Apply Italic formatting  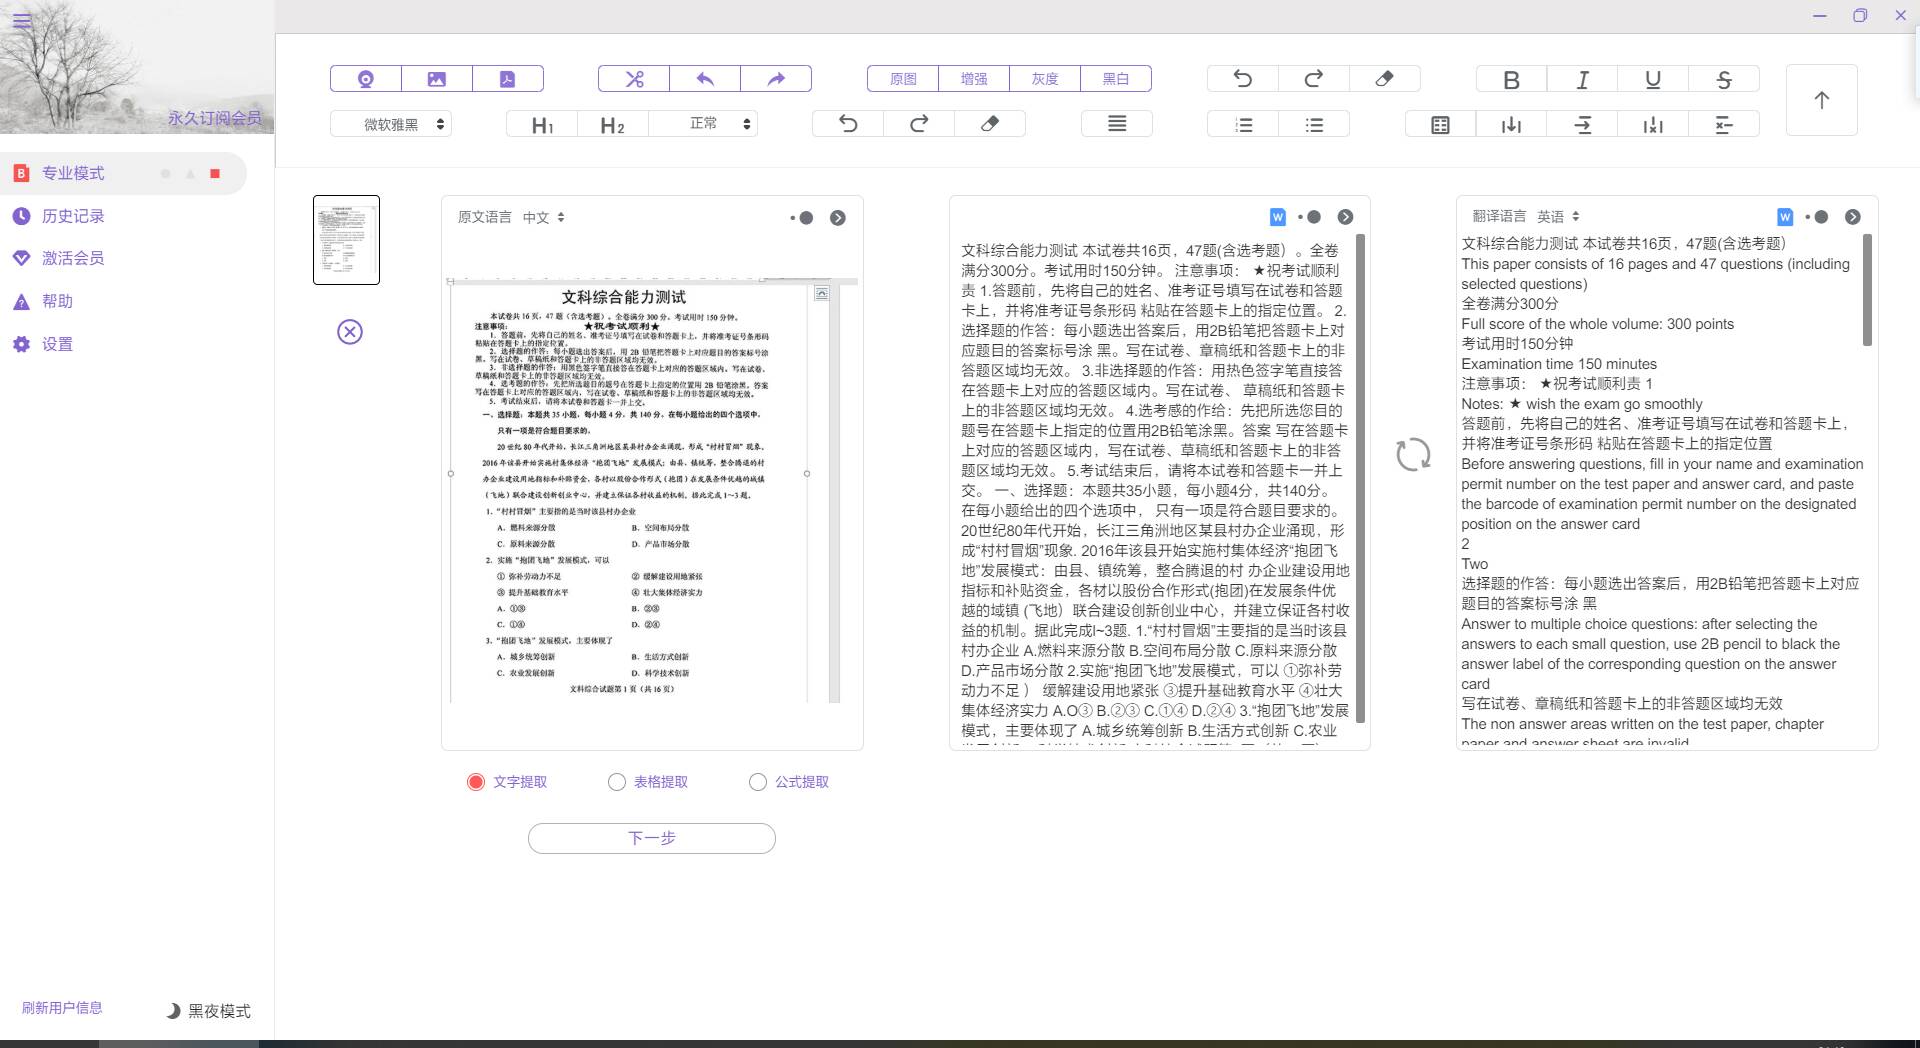pyautogui.click(x=1582, y=80)
